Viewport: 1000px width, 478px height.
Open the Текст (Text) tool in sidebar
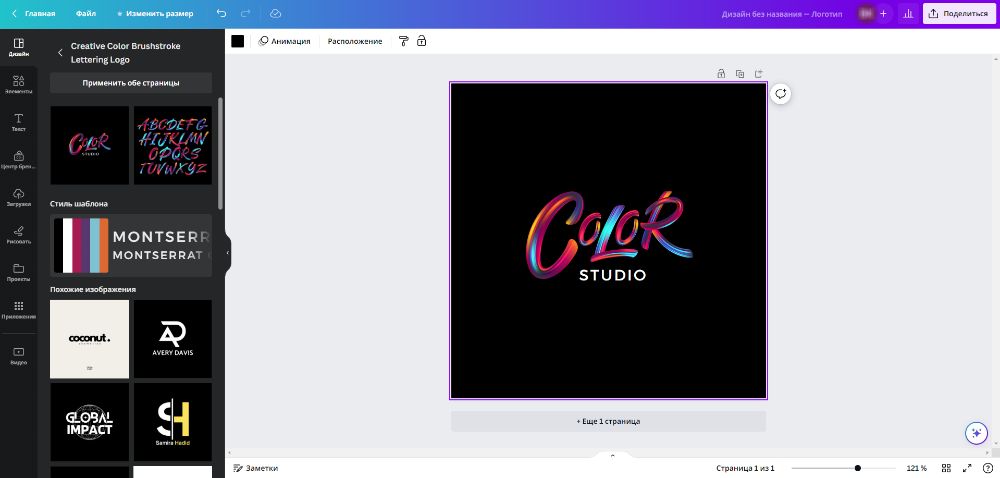point(18,122)
